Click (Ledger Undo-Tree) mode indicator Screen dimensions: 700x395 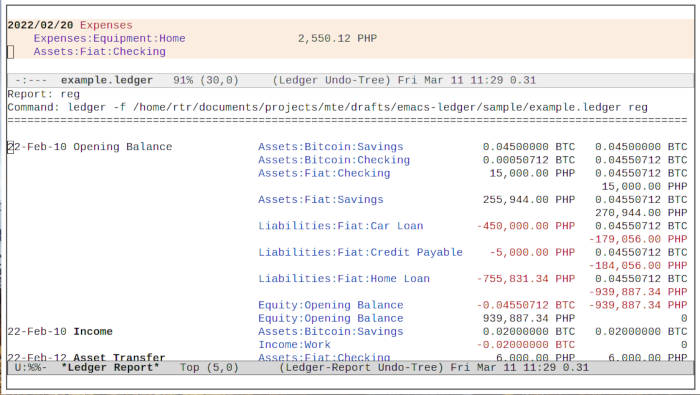pyautogui.click(x=332, y=80)
